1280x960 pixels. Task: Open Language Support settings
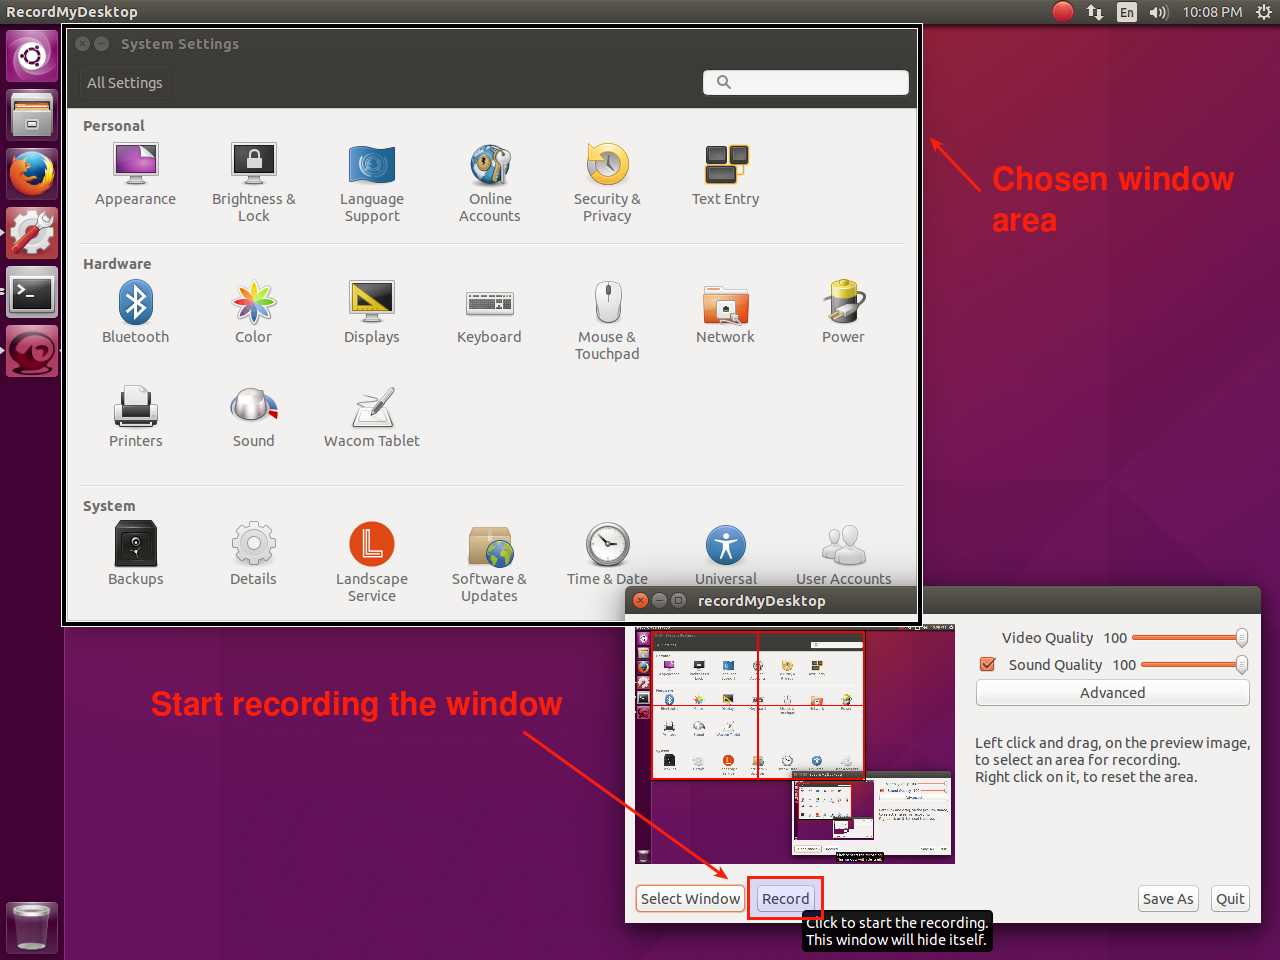pos(371,183)
